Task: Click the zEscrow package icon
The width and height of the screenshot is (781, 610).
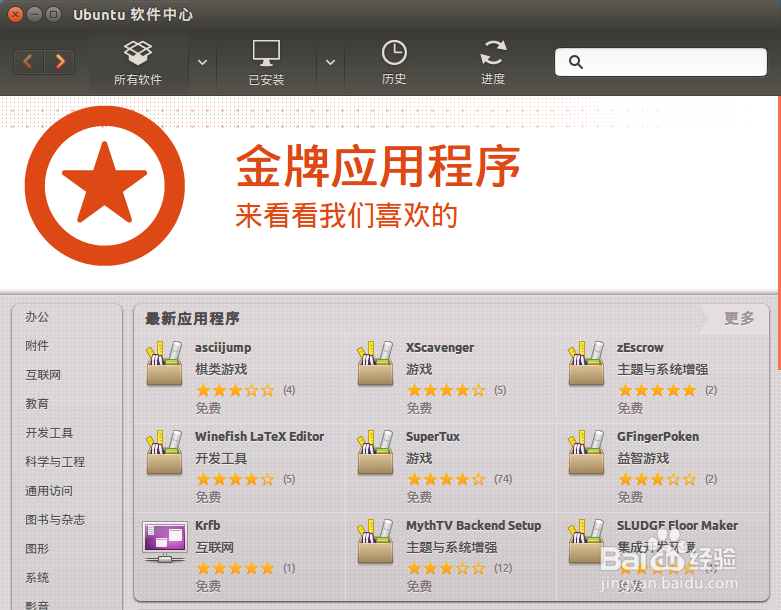Action: [586, 364]
